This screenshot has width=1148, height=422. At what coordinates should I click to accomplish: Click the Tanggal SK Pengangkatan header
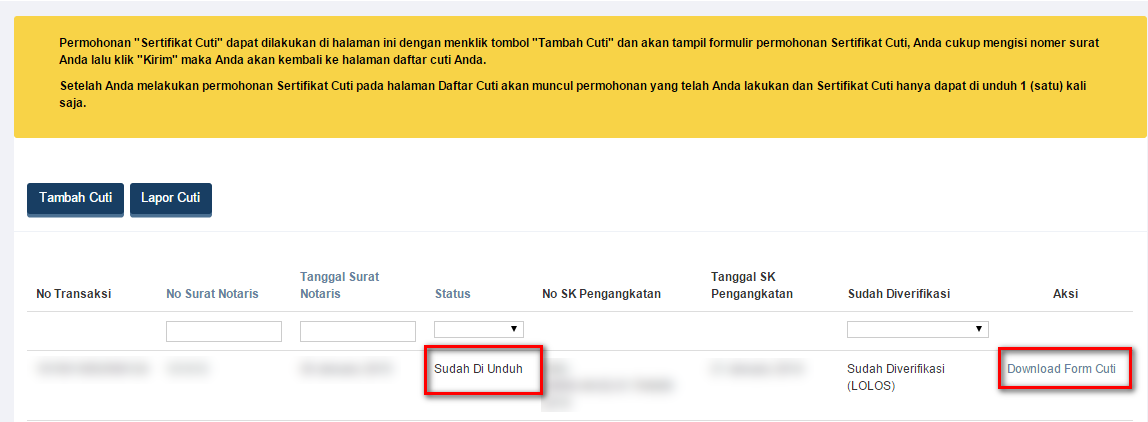click(751, 285)
